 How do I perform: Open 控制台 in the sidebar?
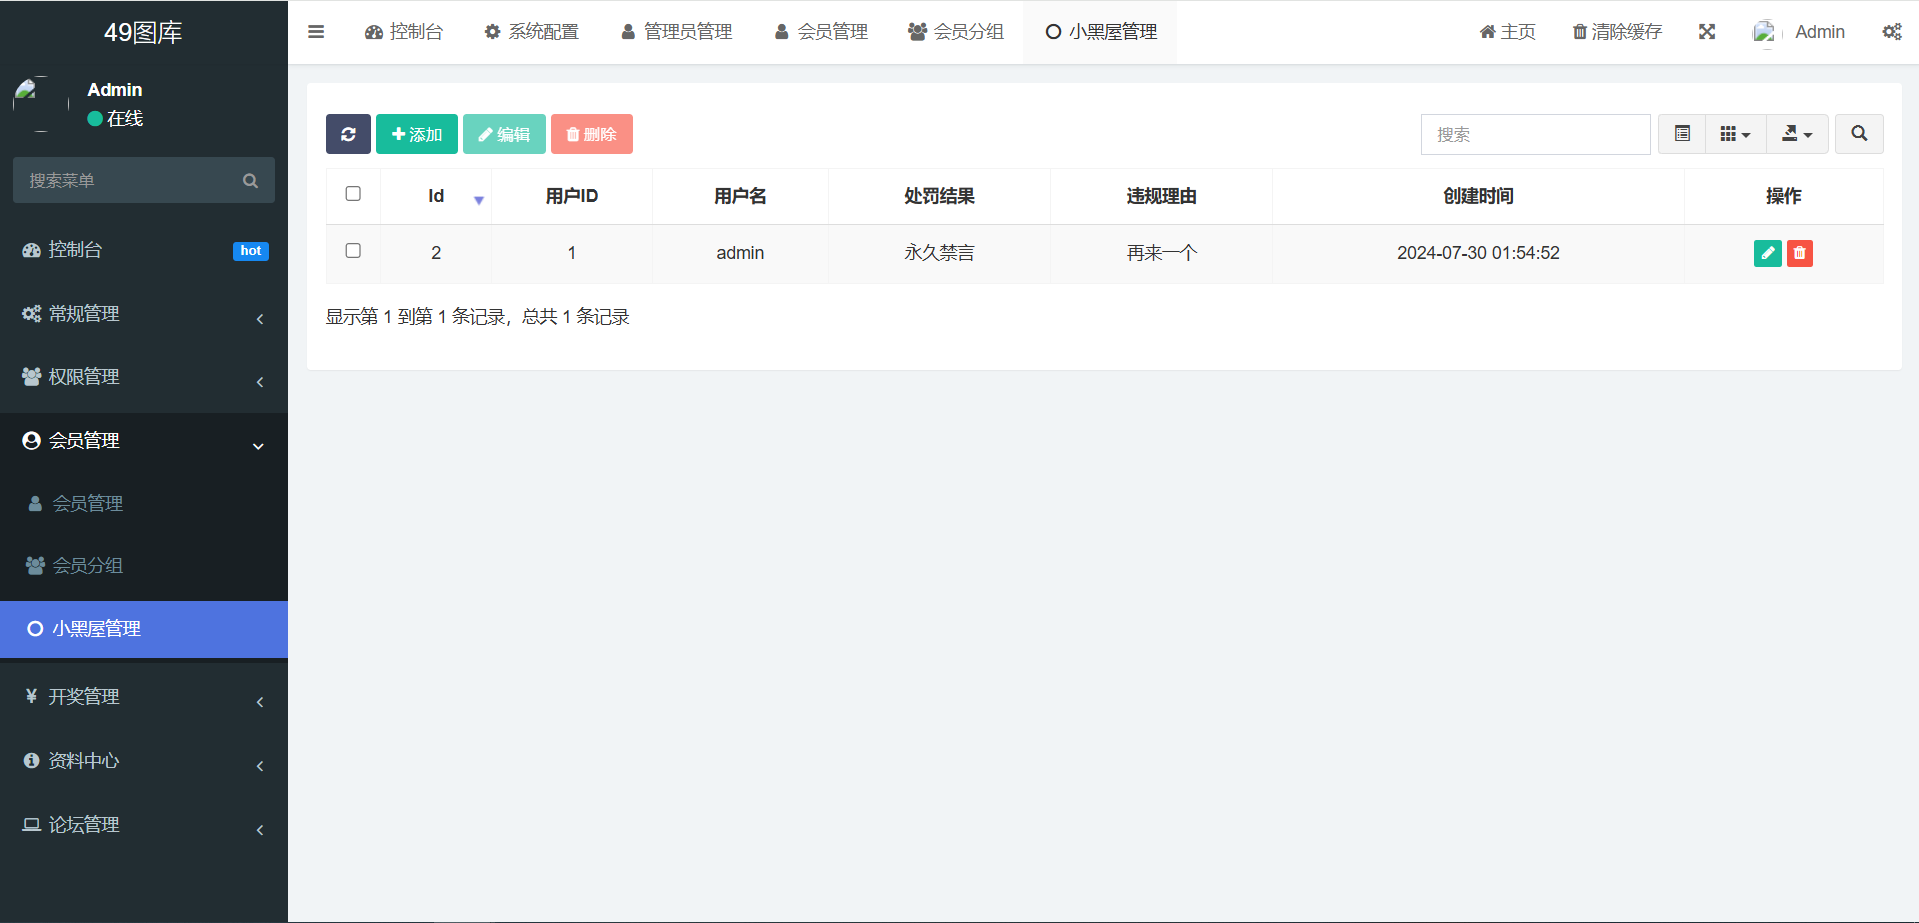(144, 250)
